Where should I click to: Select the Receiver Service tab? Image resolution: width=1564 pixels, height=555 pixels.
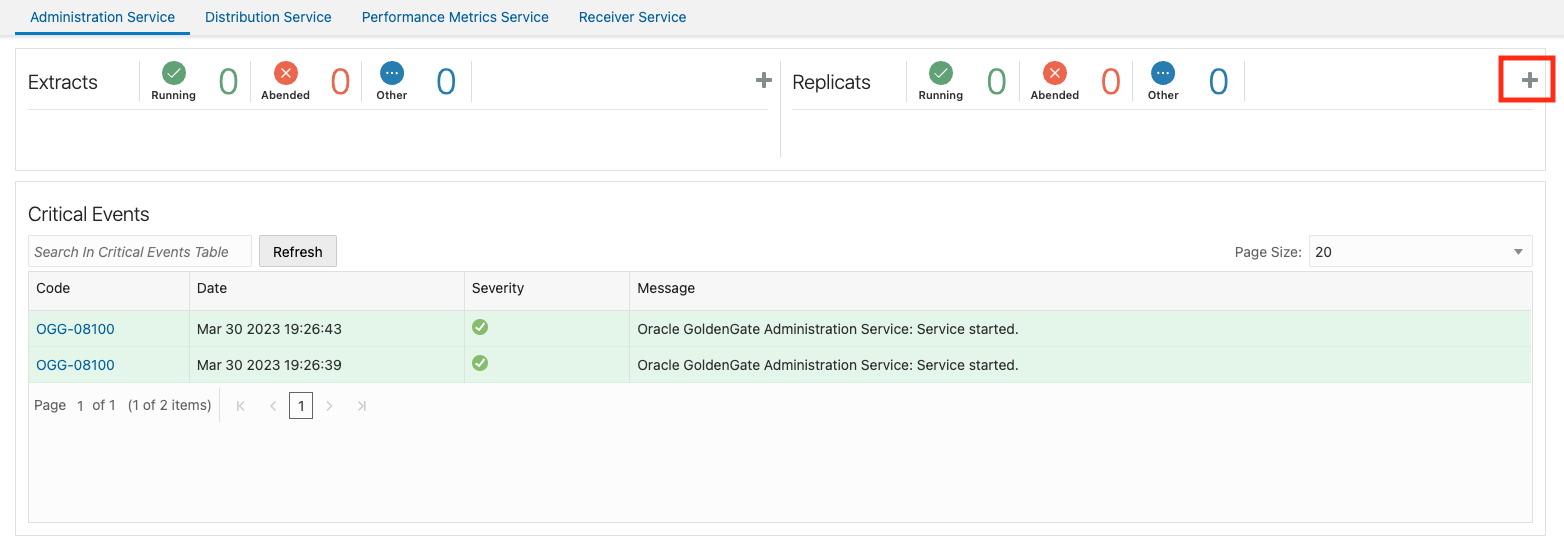click(x=632, y=17)
